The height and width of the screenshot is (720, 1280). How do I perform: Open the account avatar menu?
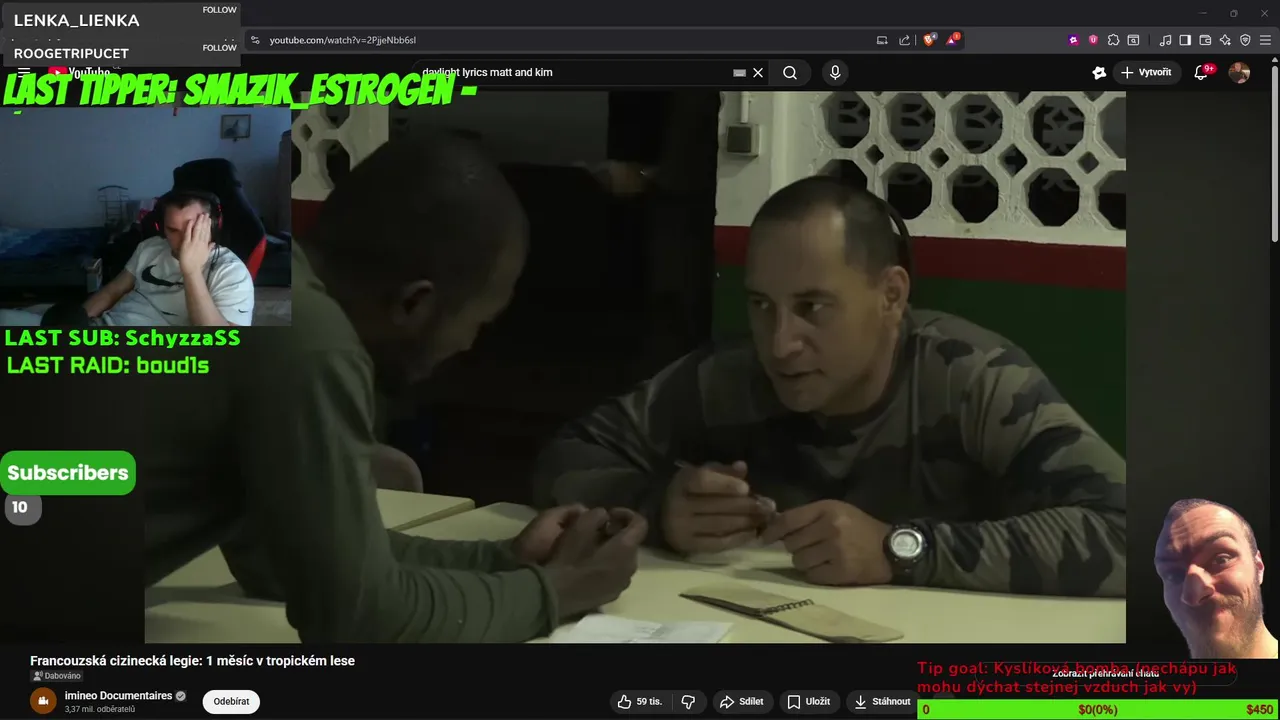coord(1239,72)
